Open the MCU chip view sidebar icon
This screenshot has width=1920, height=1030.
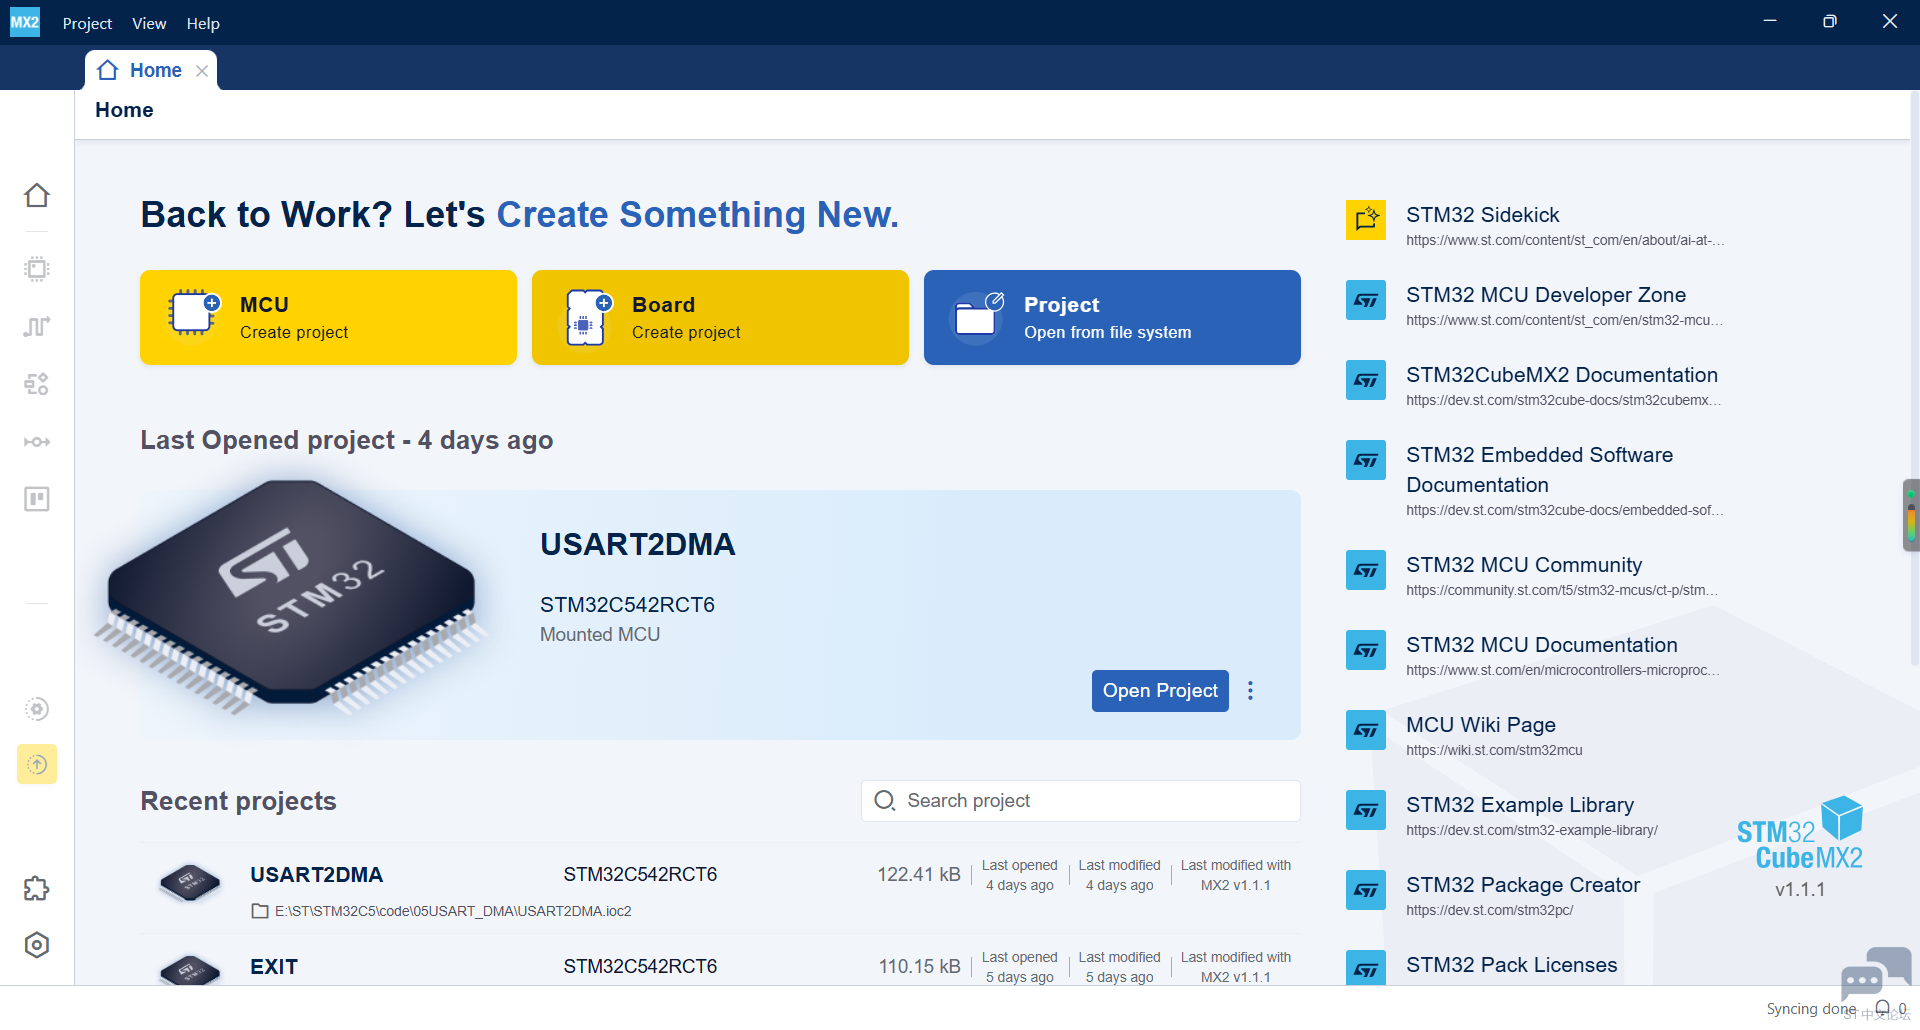coord(37,269)
